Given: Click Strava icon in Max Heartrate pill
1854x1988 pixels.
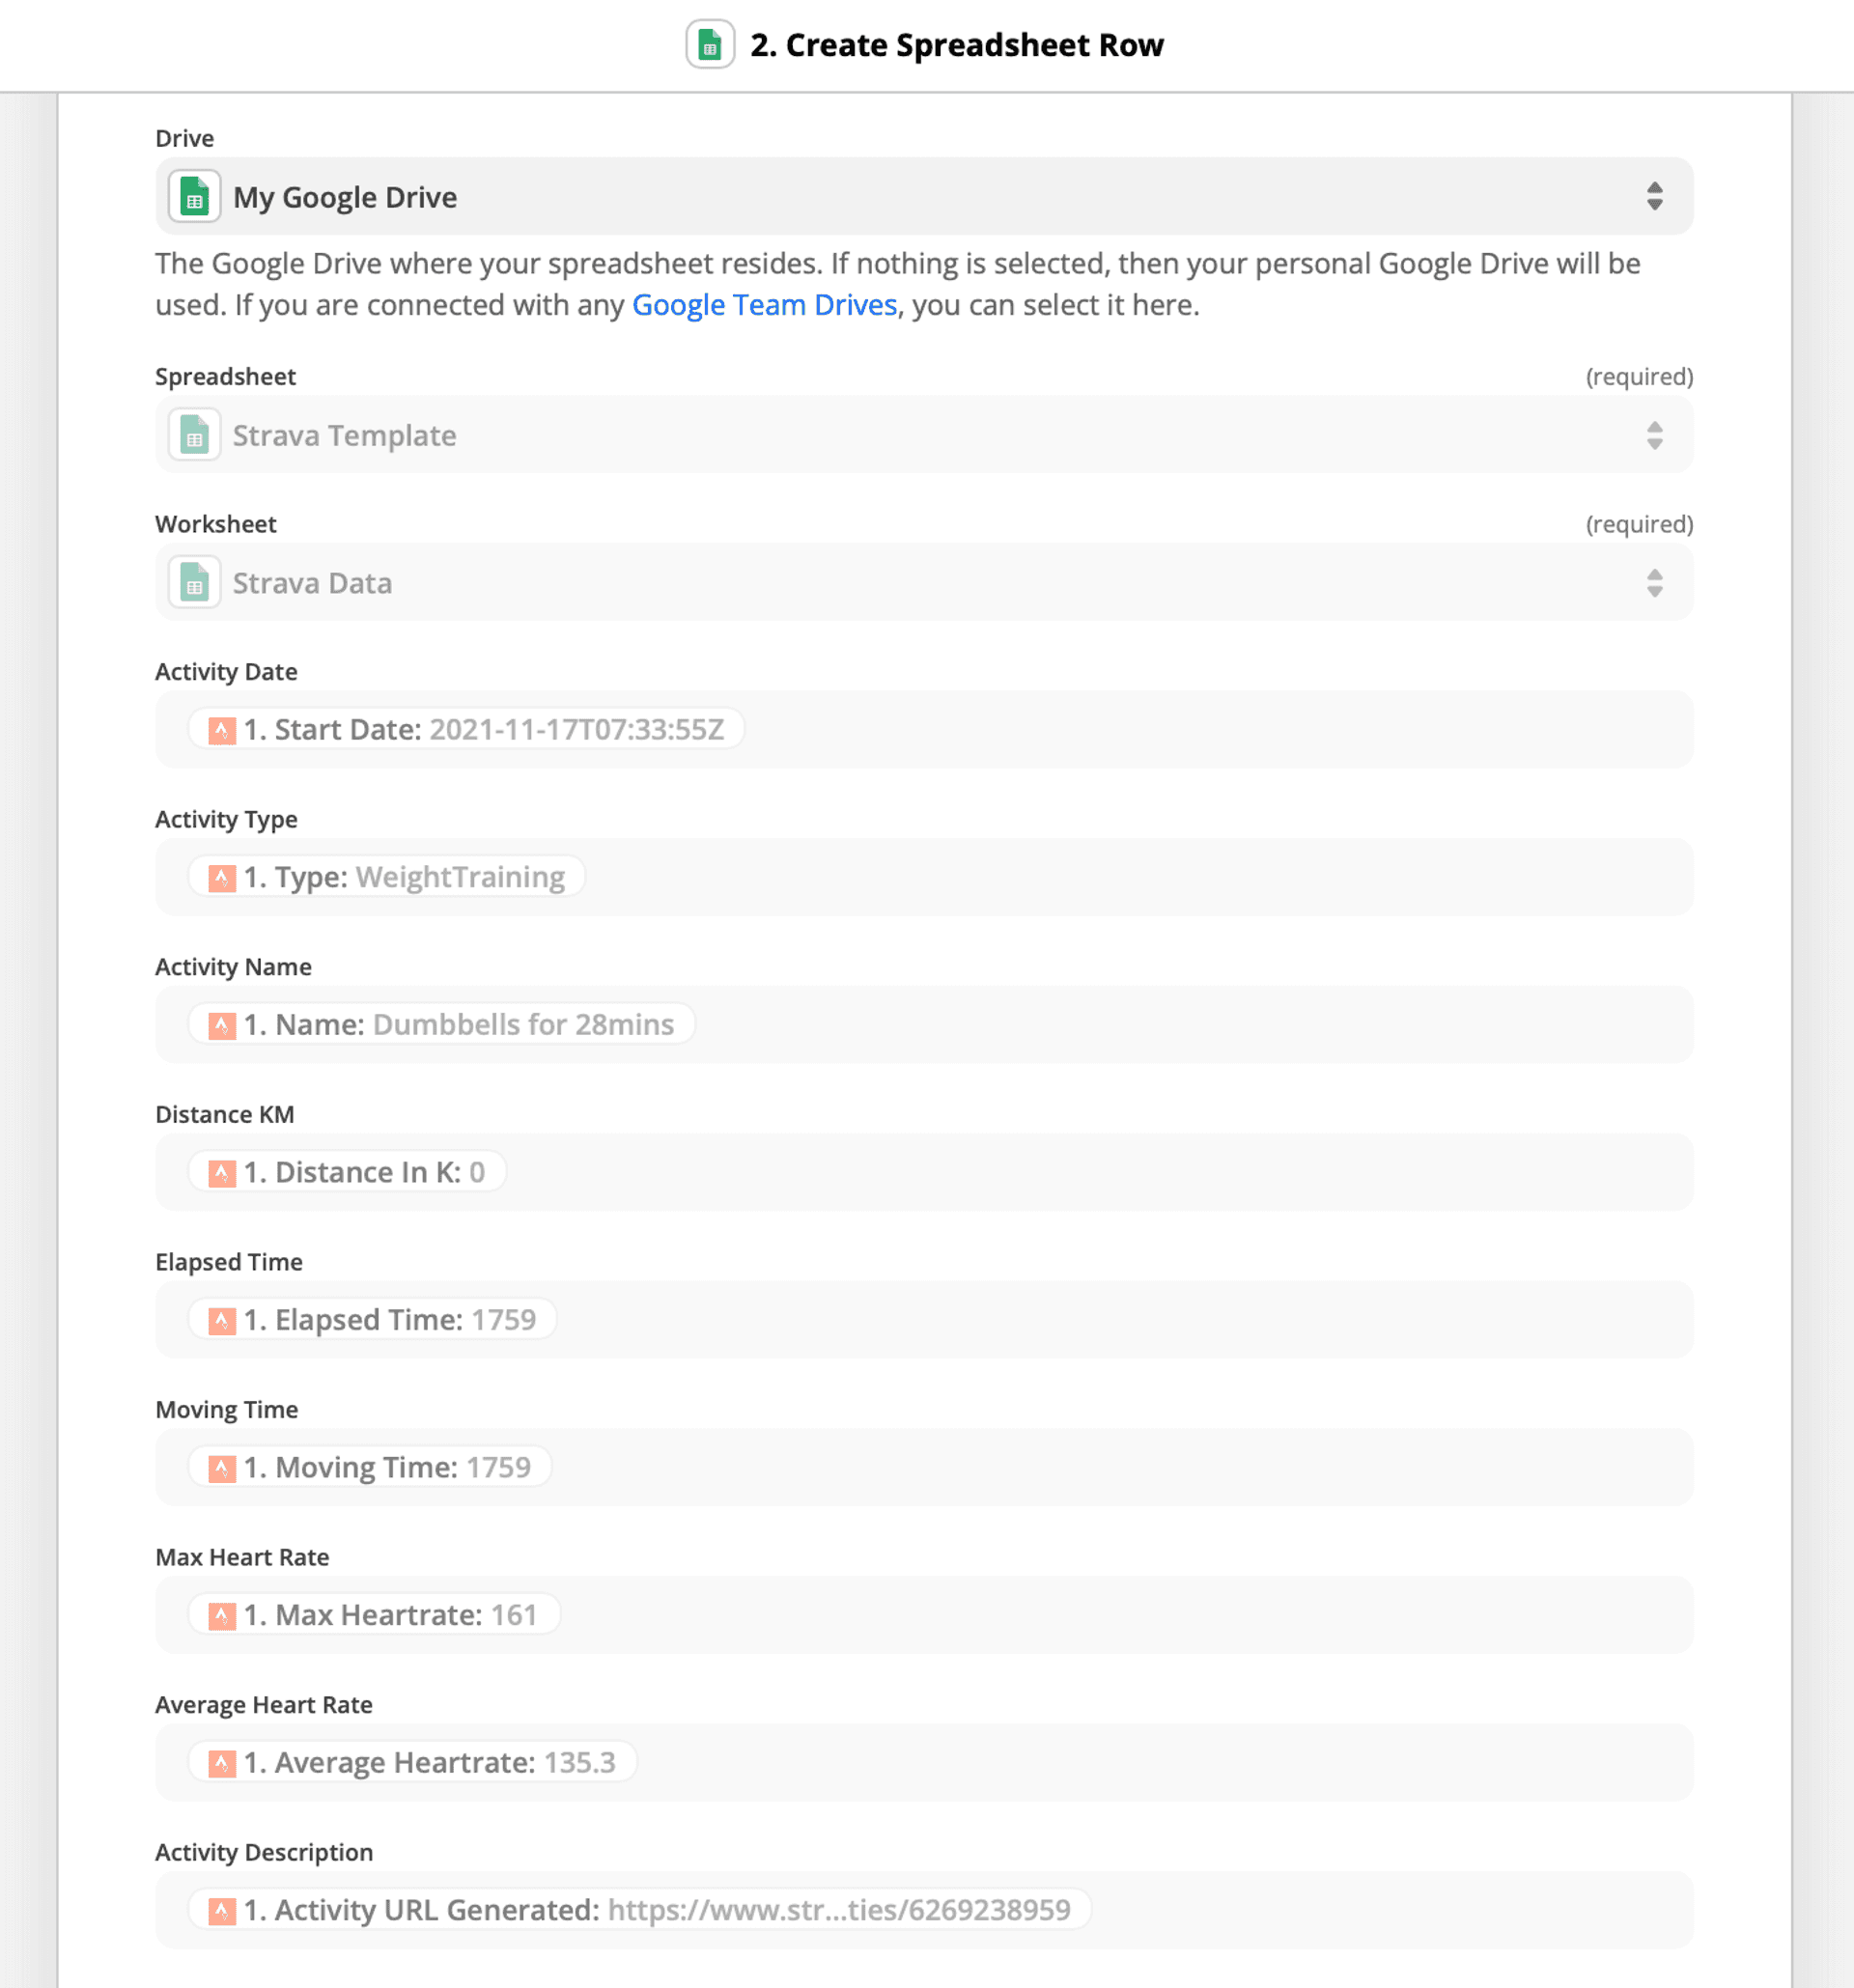Looking at the screenshot, I should click(x=222, y=1615).
